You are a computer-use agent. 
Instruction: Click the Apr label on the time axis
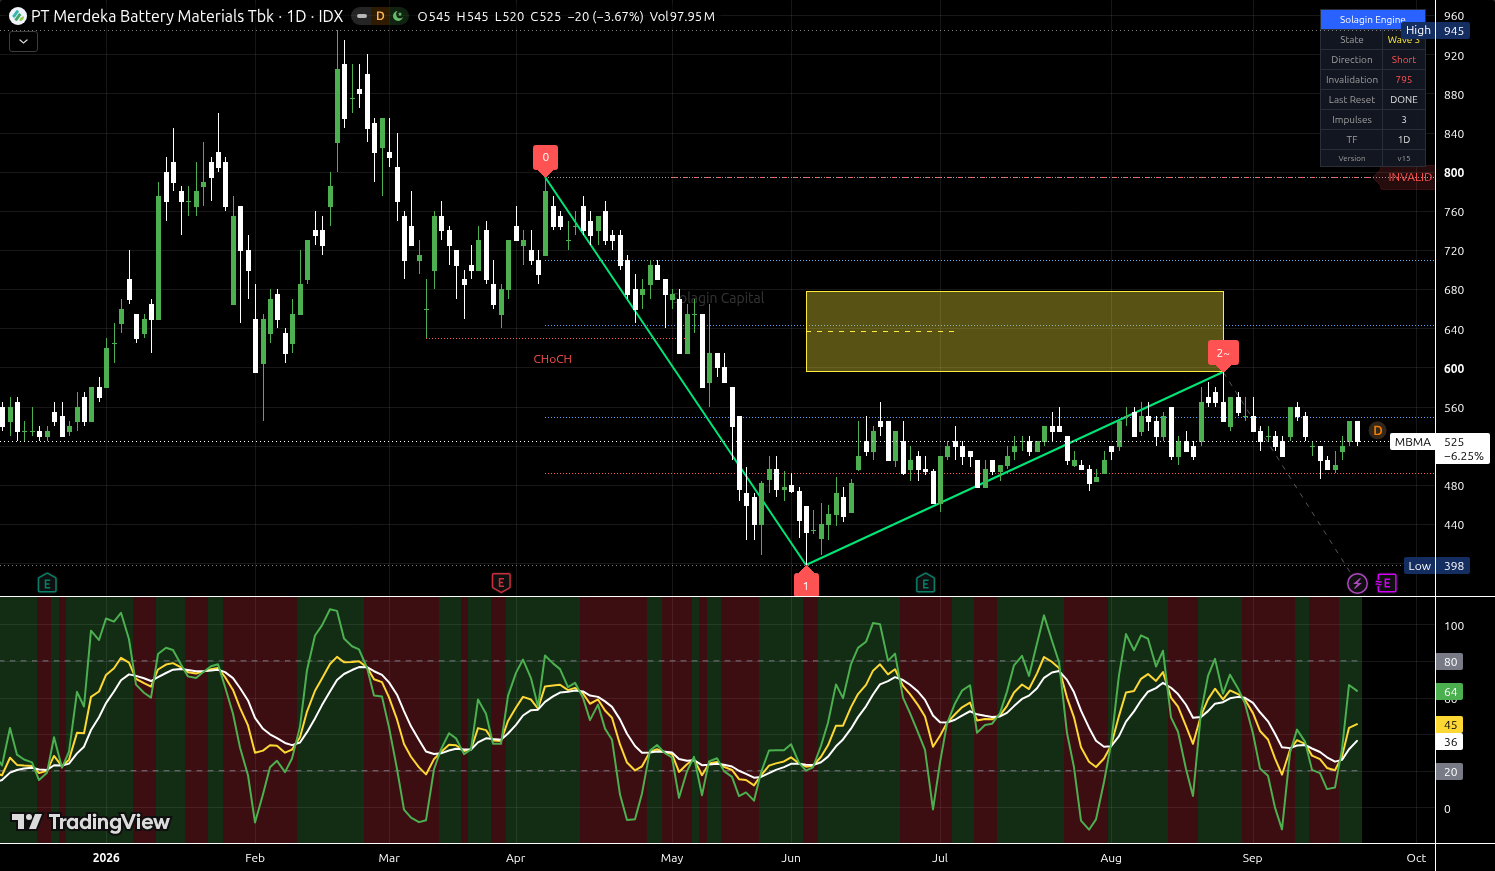tap(516, 858)
